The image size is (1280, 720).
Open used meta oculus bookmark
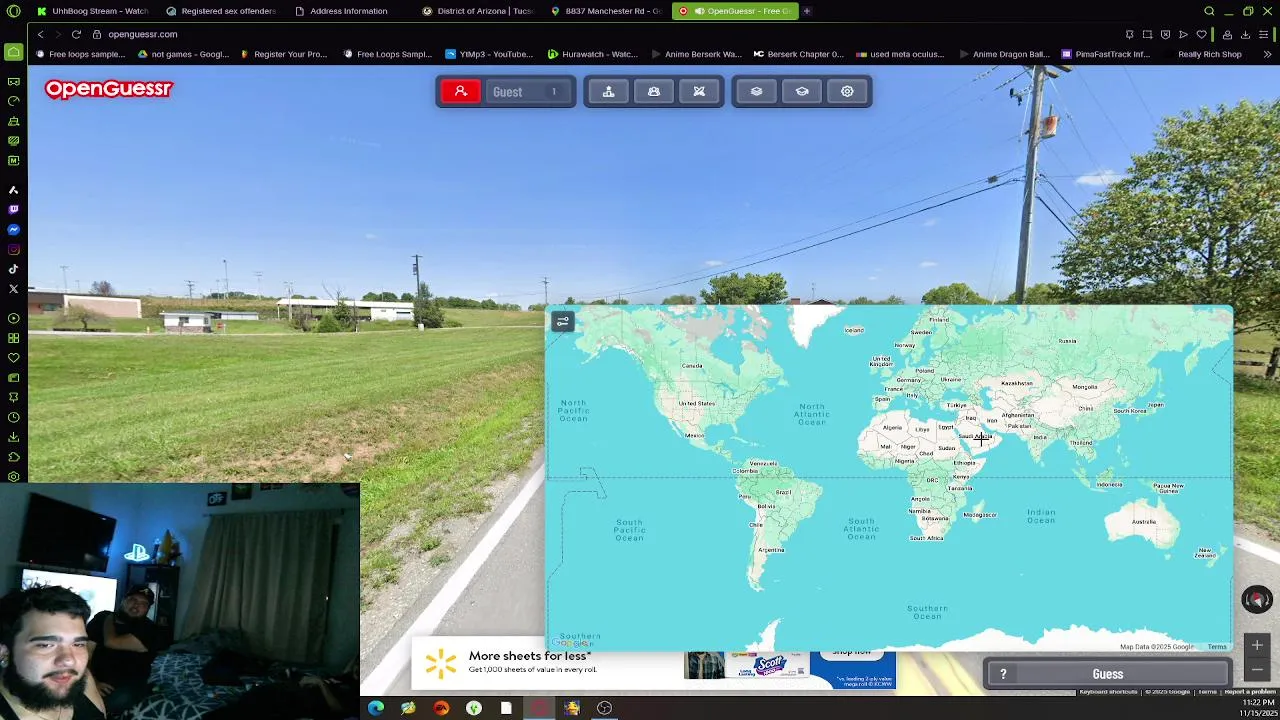pyautogui.click(x=900, y=54)
